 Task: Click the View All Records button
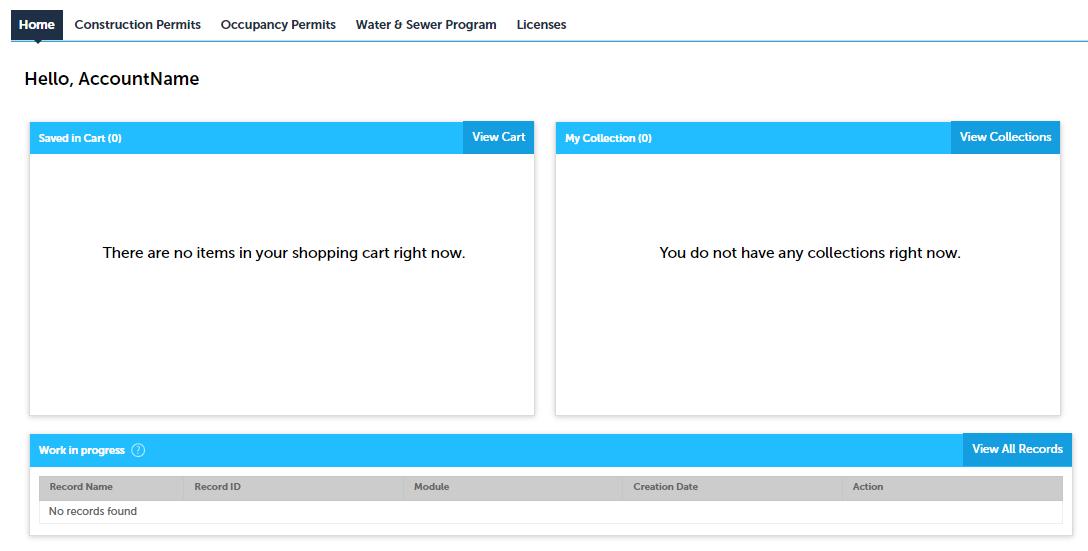pyautogui.click(x=1017, y=450)
